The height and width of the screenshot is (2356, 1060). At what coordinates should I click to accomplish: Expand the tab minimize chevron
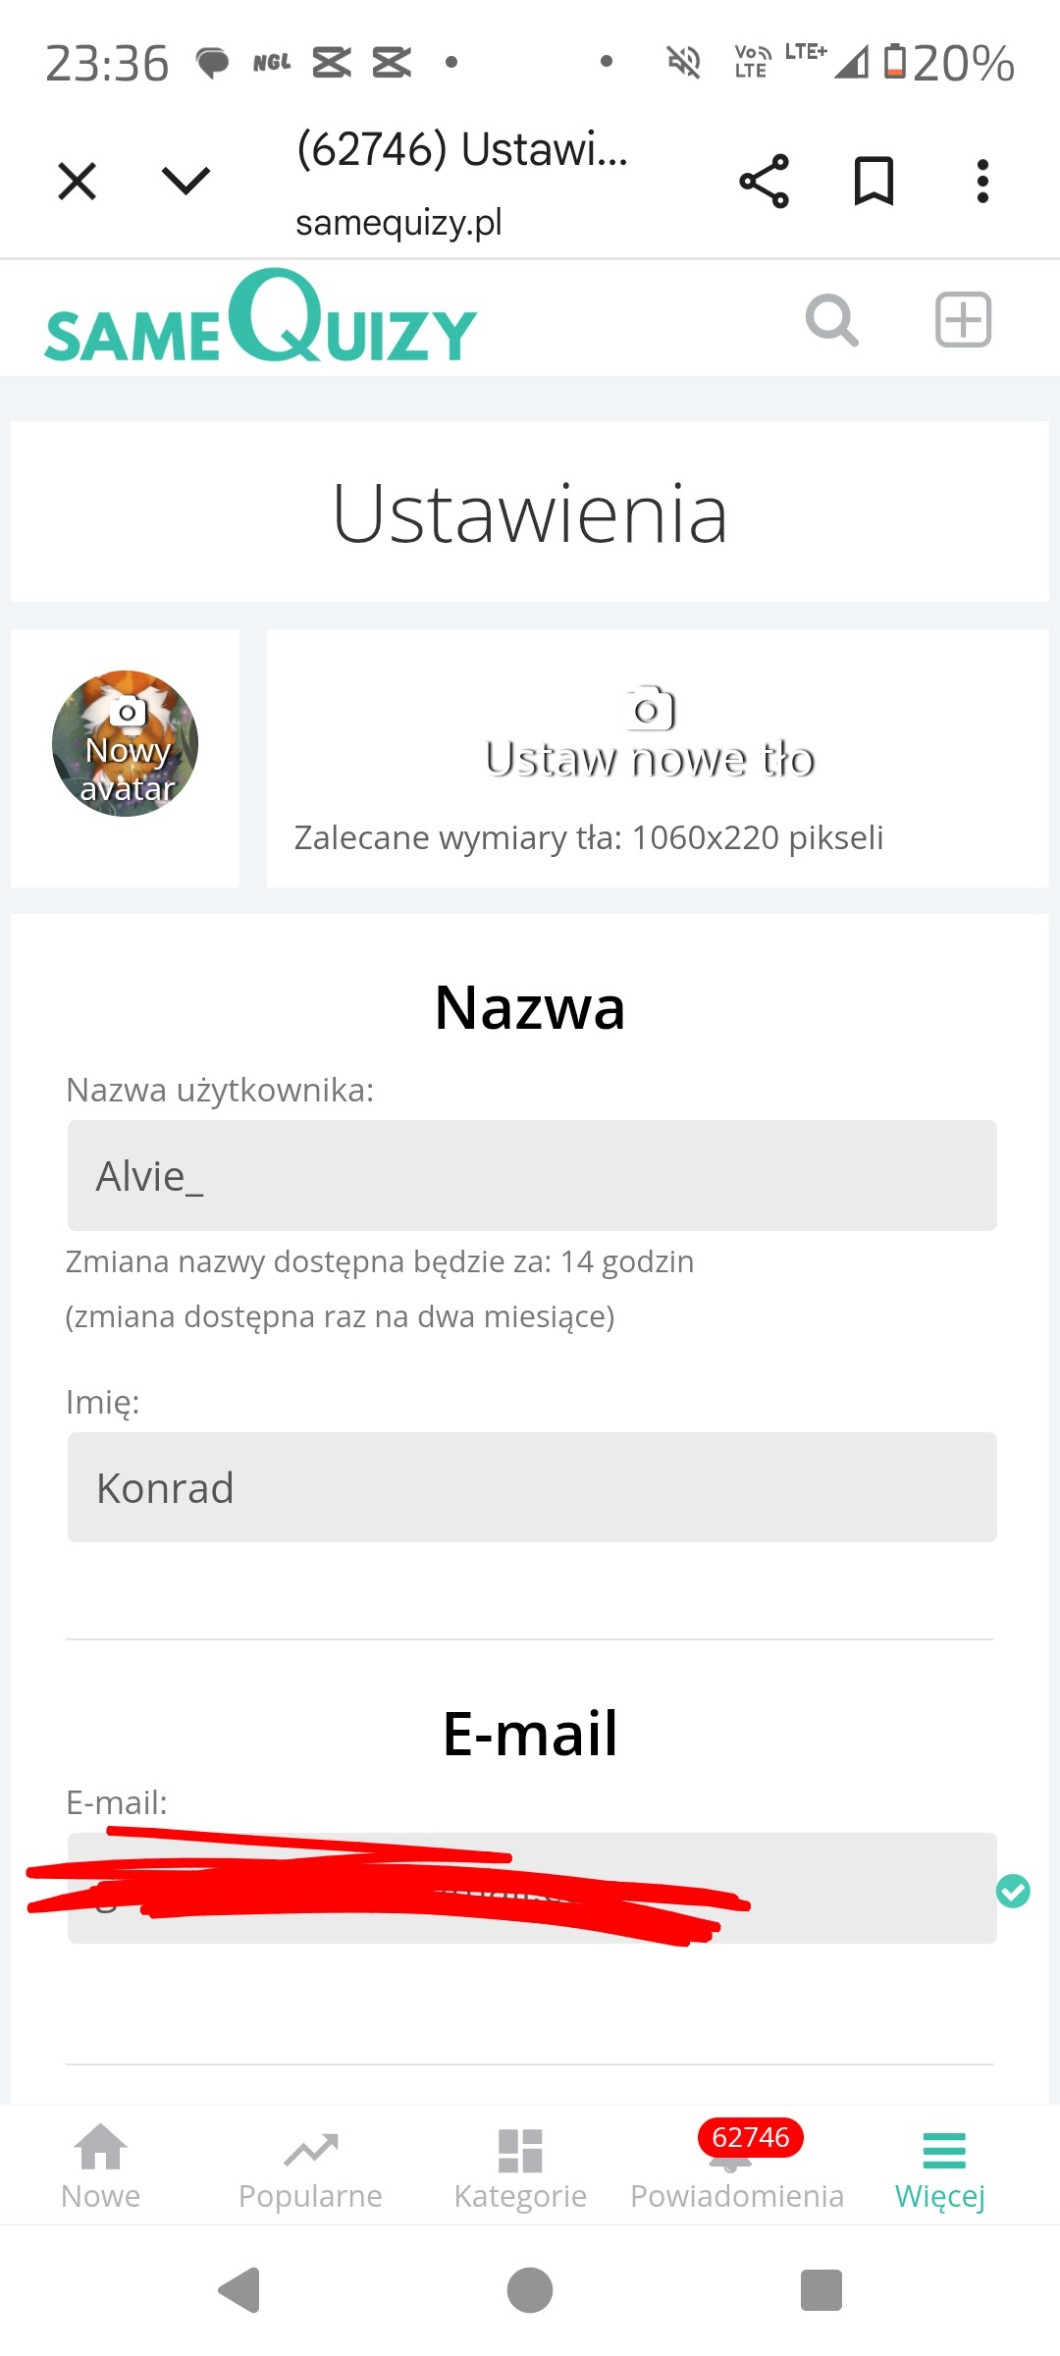[x=186, y=181]
